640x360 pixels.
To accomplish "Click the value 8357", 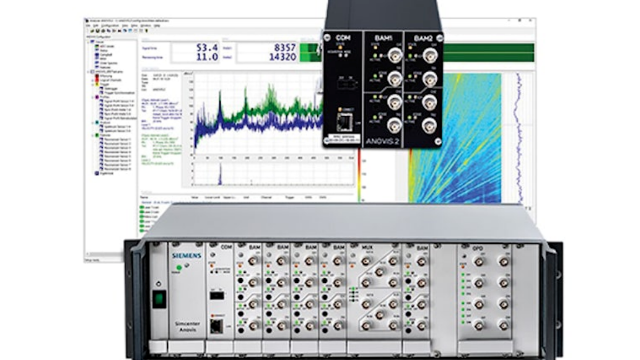I will [284, 48].
